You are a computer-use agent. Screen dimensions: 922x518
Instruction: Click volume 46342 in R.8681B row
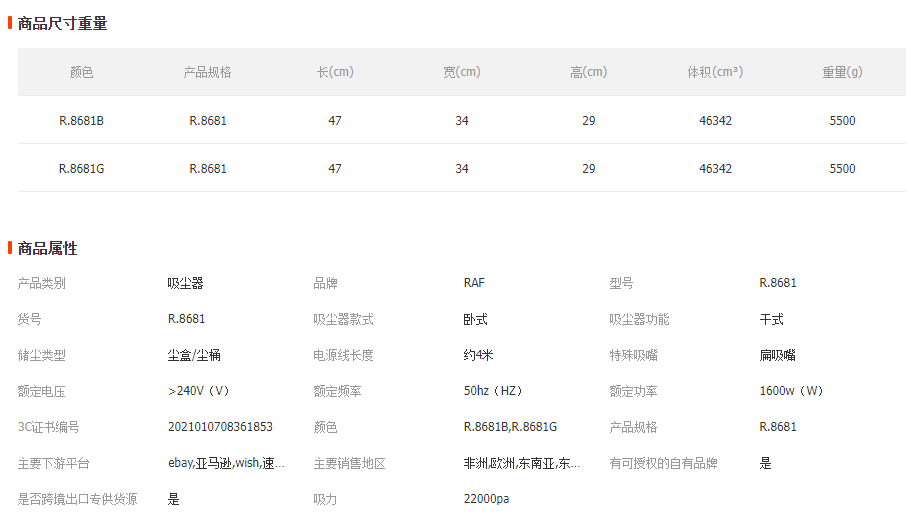pyautogui.click(x=716, y=121)
